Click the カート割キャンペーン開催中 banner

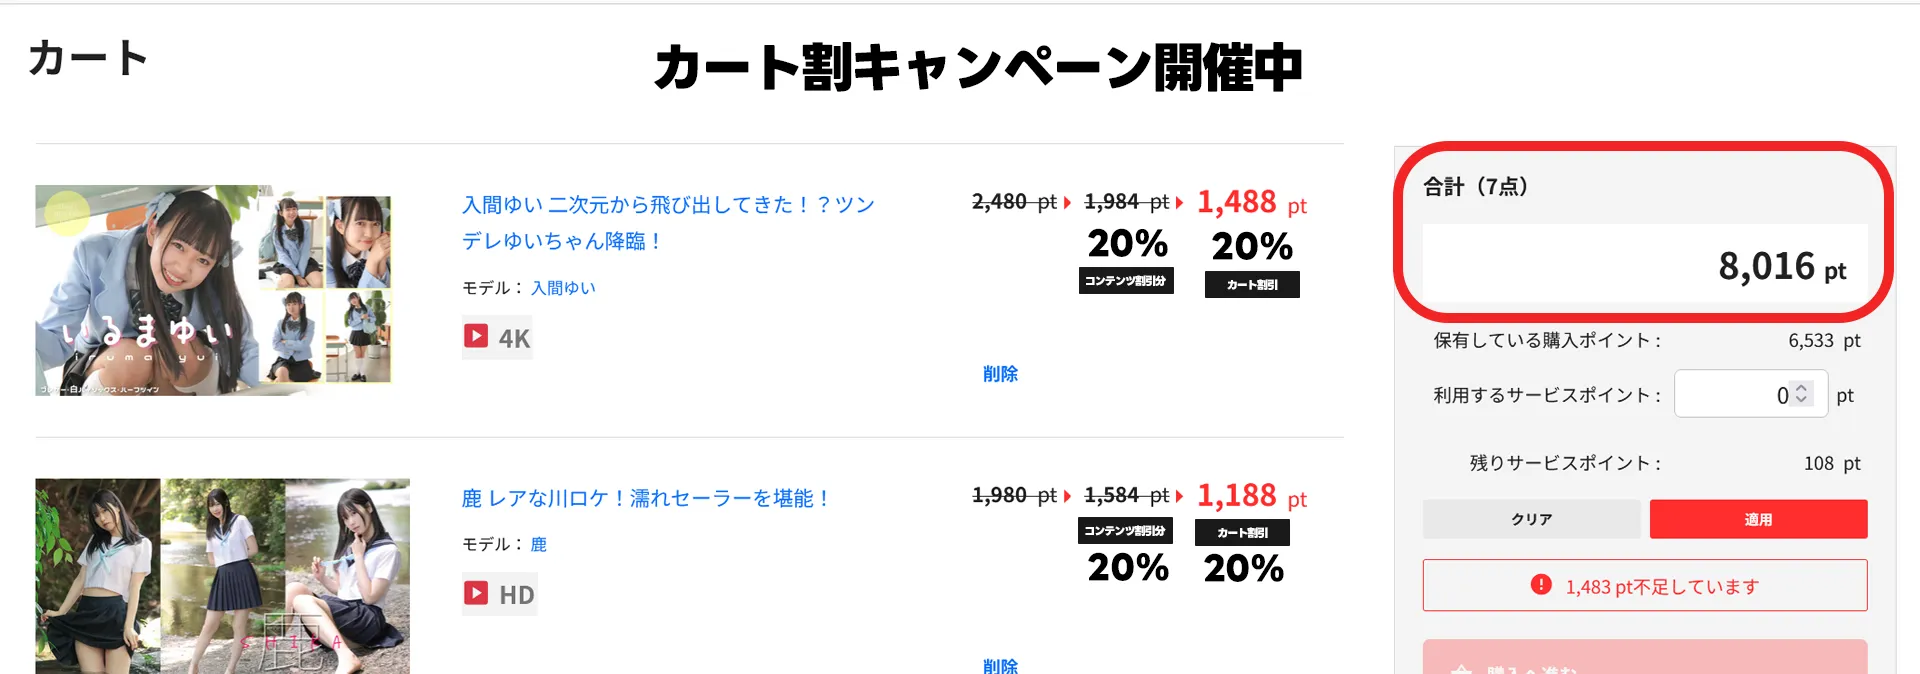(978, 68)
